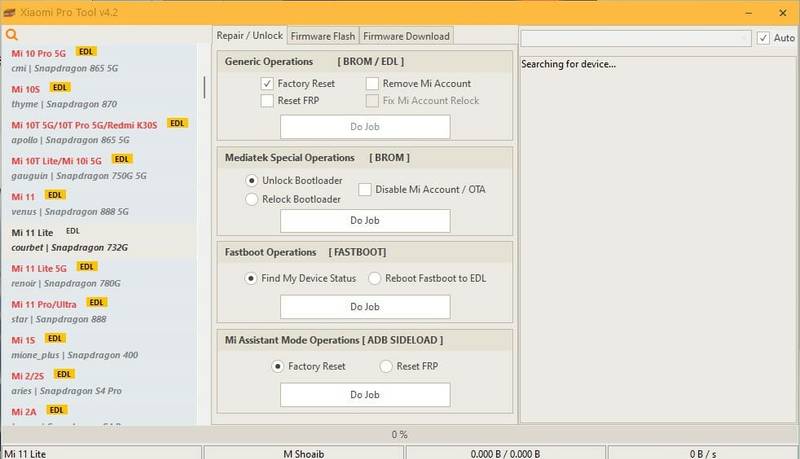The height and width of the screenshot is (459, 800).
Task: Click the 0 % progress bar
Action: pyautogui.click(x=399, y=435)
